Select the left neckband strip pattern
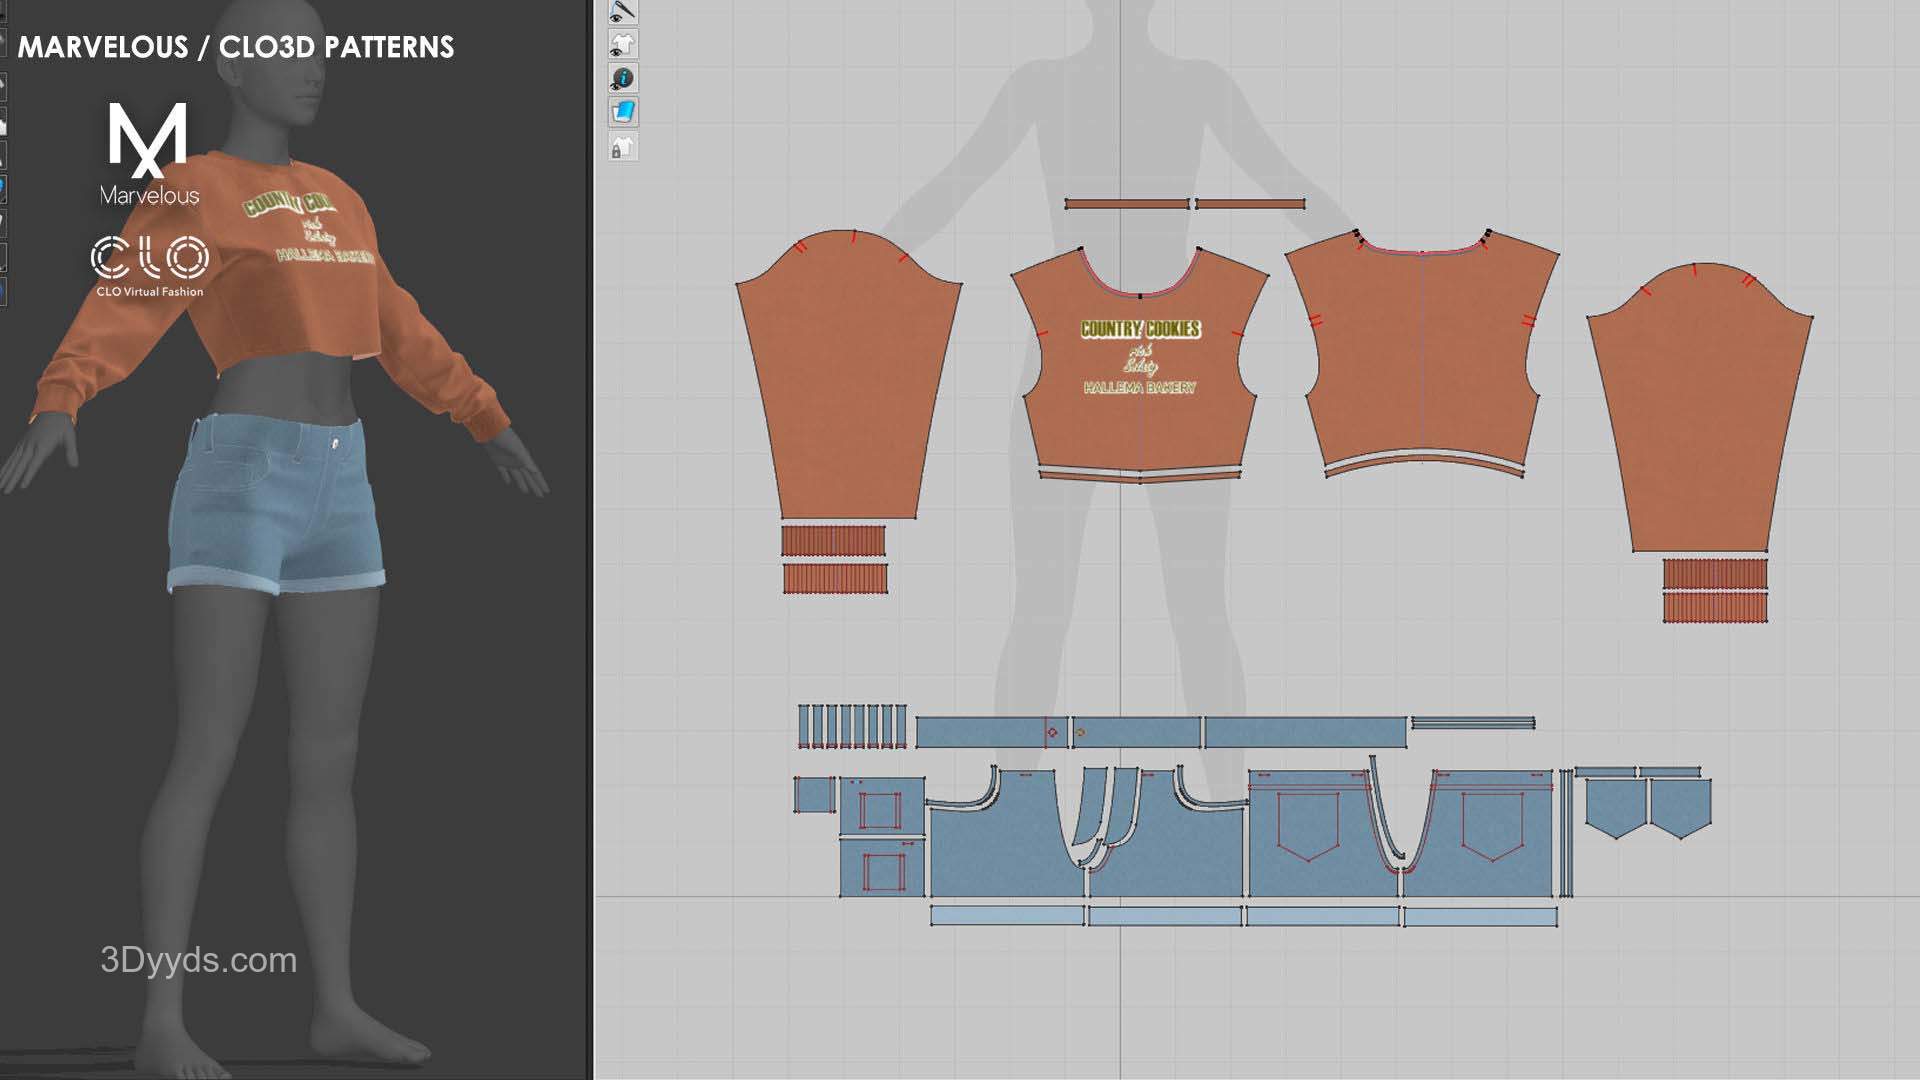The width and height of the screenshot is (1920, 1080). tap(1126, 204)
